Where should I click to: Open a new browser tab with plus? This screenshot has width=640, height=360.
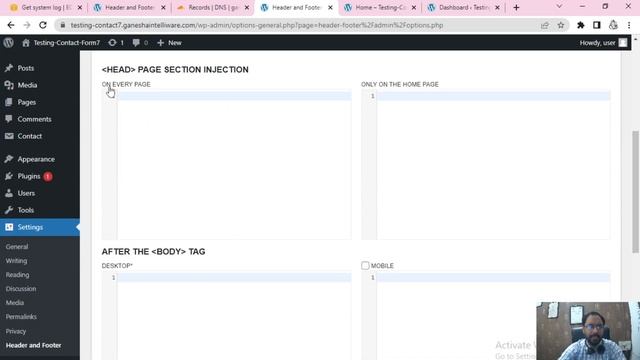click(x=516, y=7)
